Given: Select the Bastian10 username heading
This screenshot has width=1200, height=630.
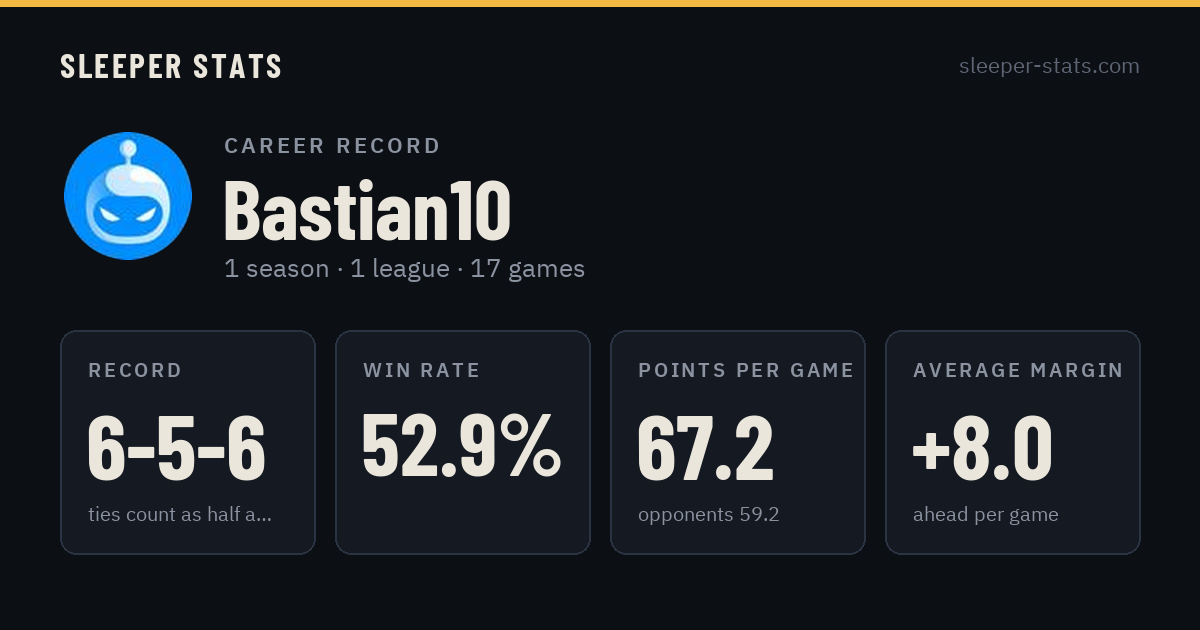Looking at the screenshot, I should pos(367,210).
